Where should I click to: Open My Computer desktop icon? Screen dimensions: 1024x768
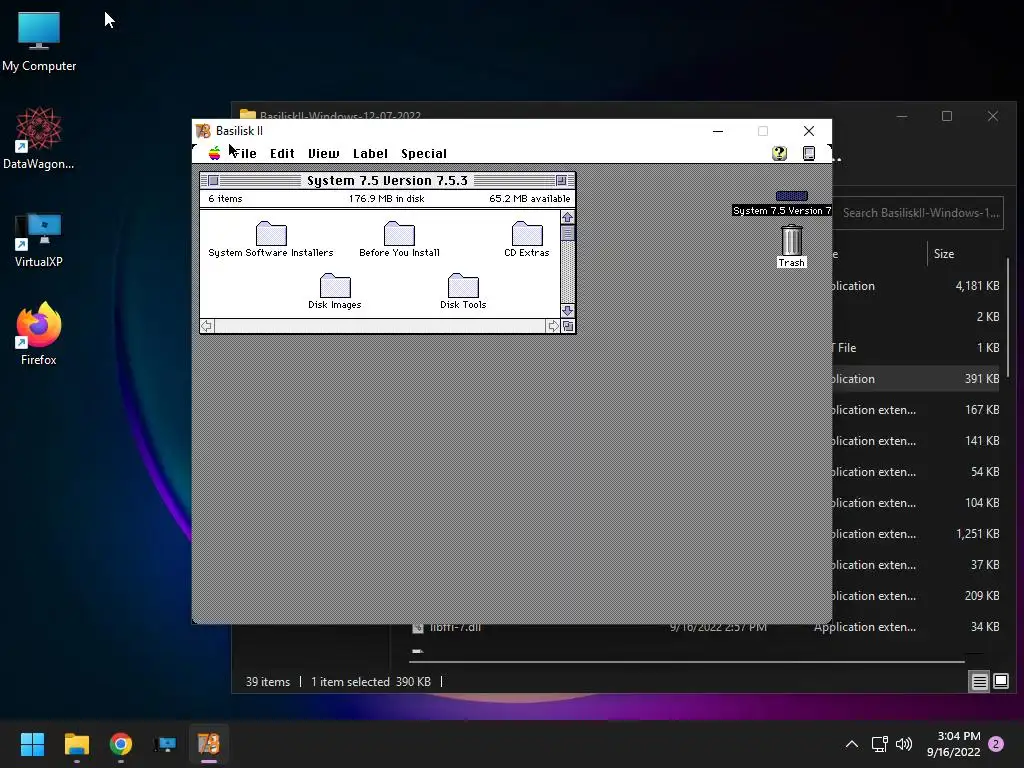39,42
